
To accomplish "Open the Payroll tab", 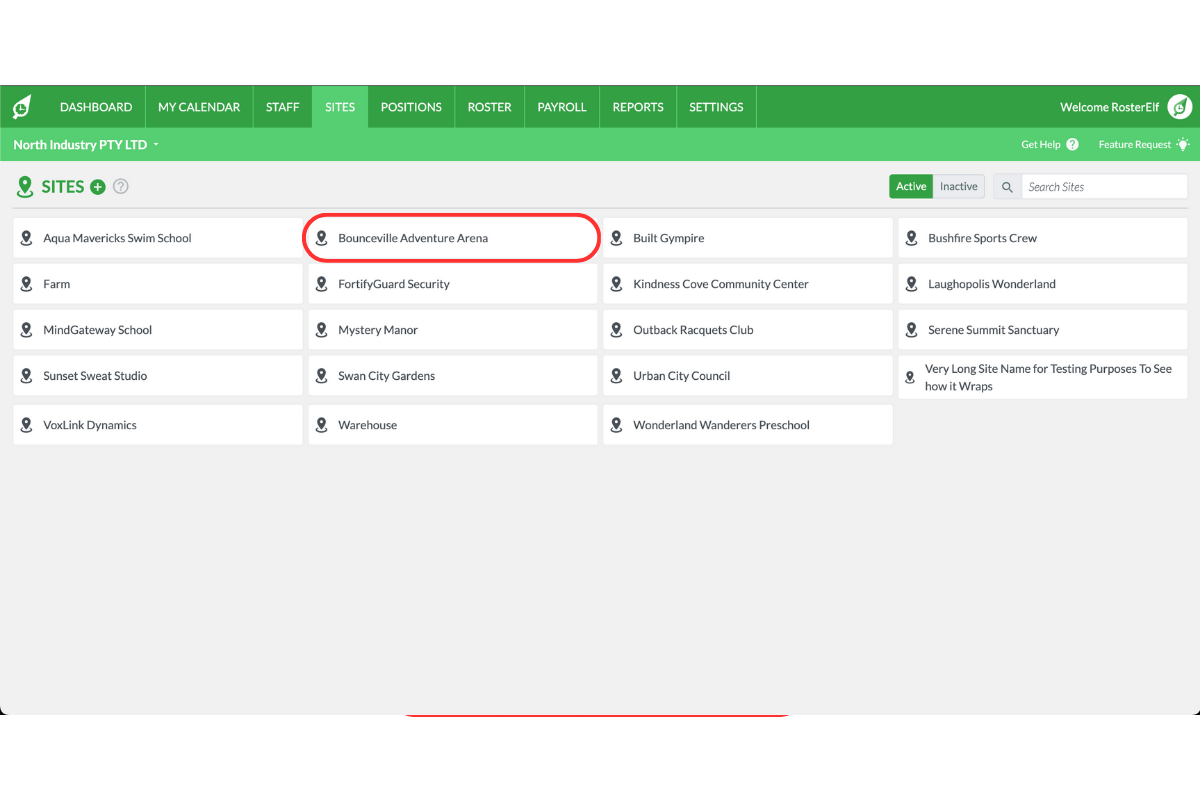I will pyautogui.click(x=562, y=107).
